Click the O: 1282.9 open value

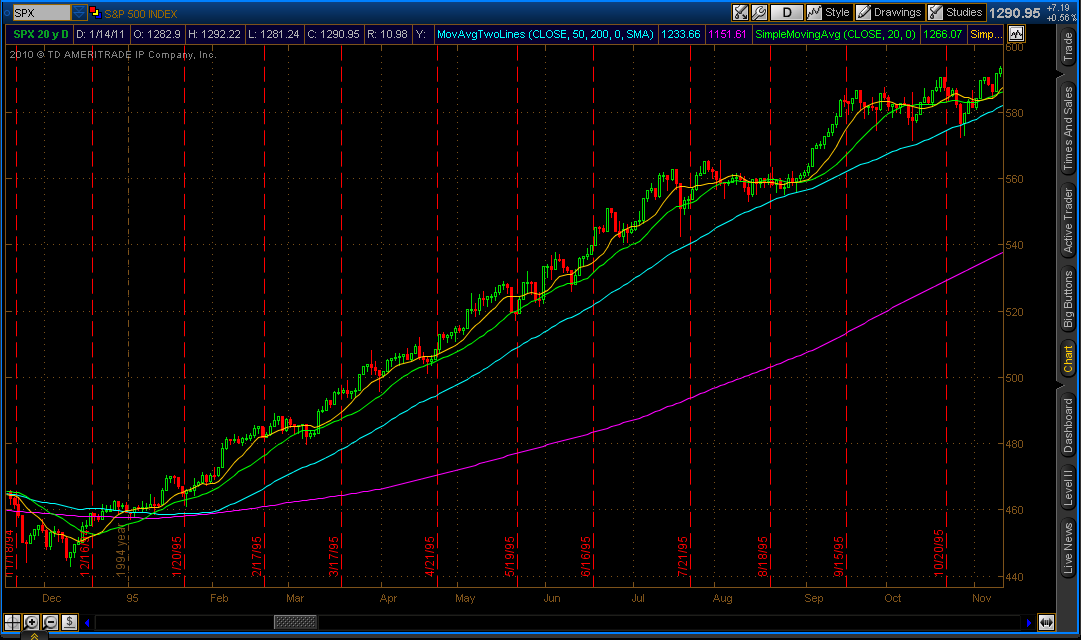coord(157,34)
